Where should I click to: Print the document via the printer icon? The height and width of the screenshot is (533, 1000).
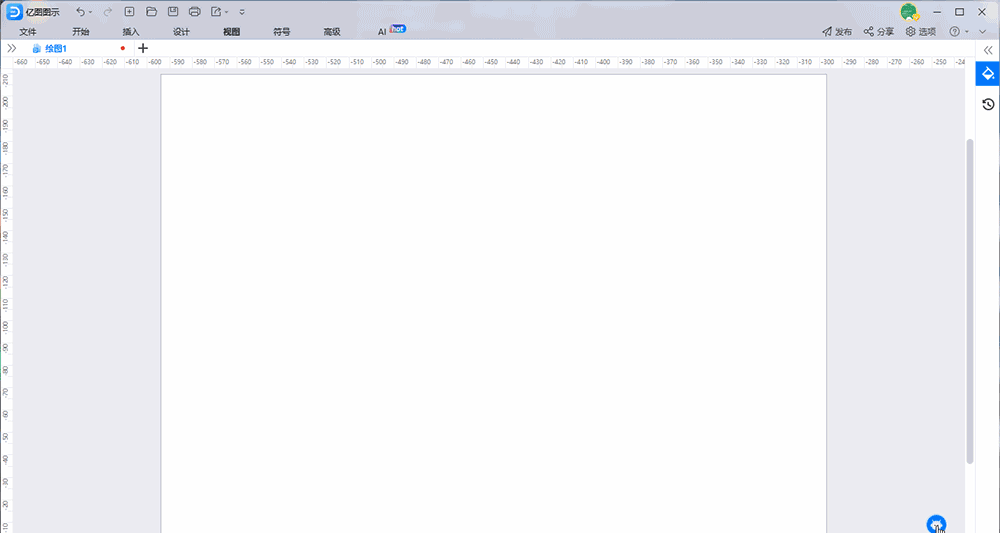(194, 12)
